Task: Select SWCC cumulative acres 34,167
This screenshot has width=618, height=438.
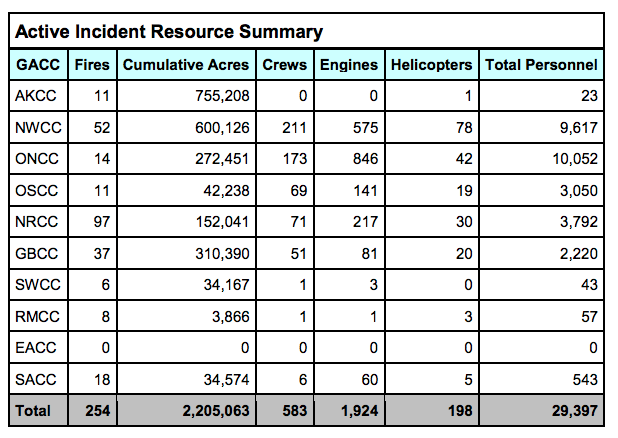Action: [x=227, y=285]
